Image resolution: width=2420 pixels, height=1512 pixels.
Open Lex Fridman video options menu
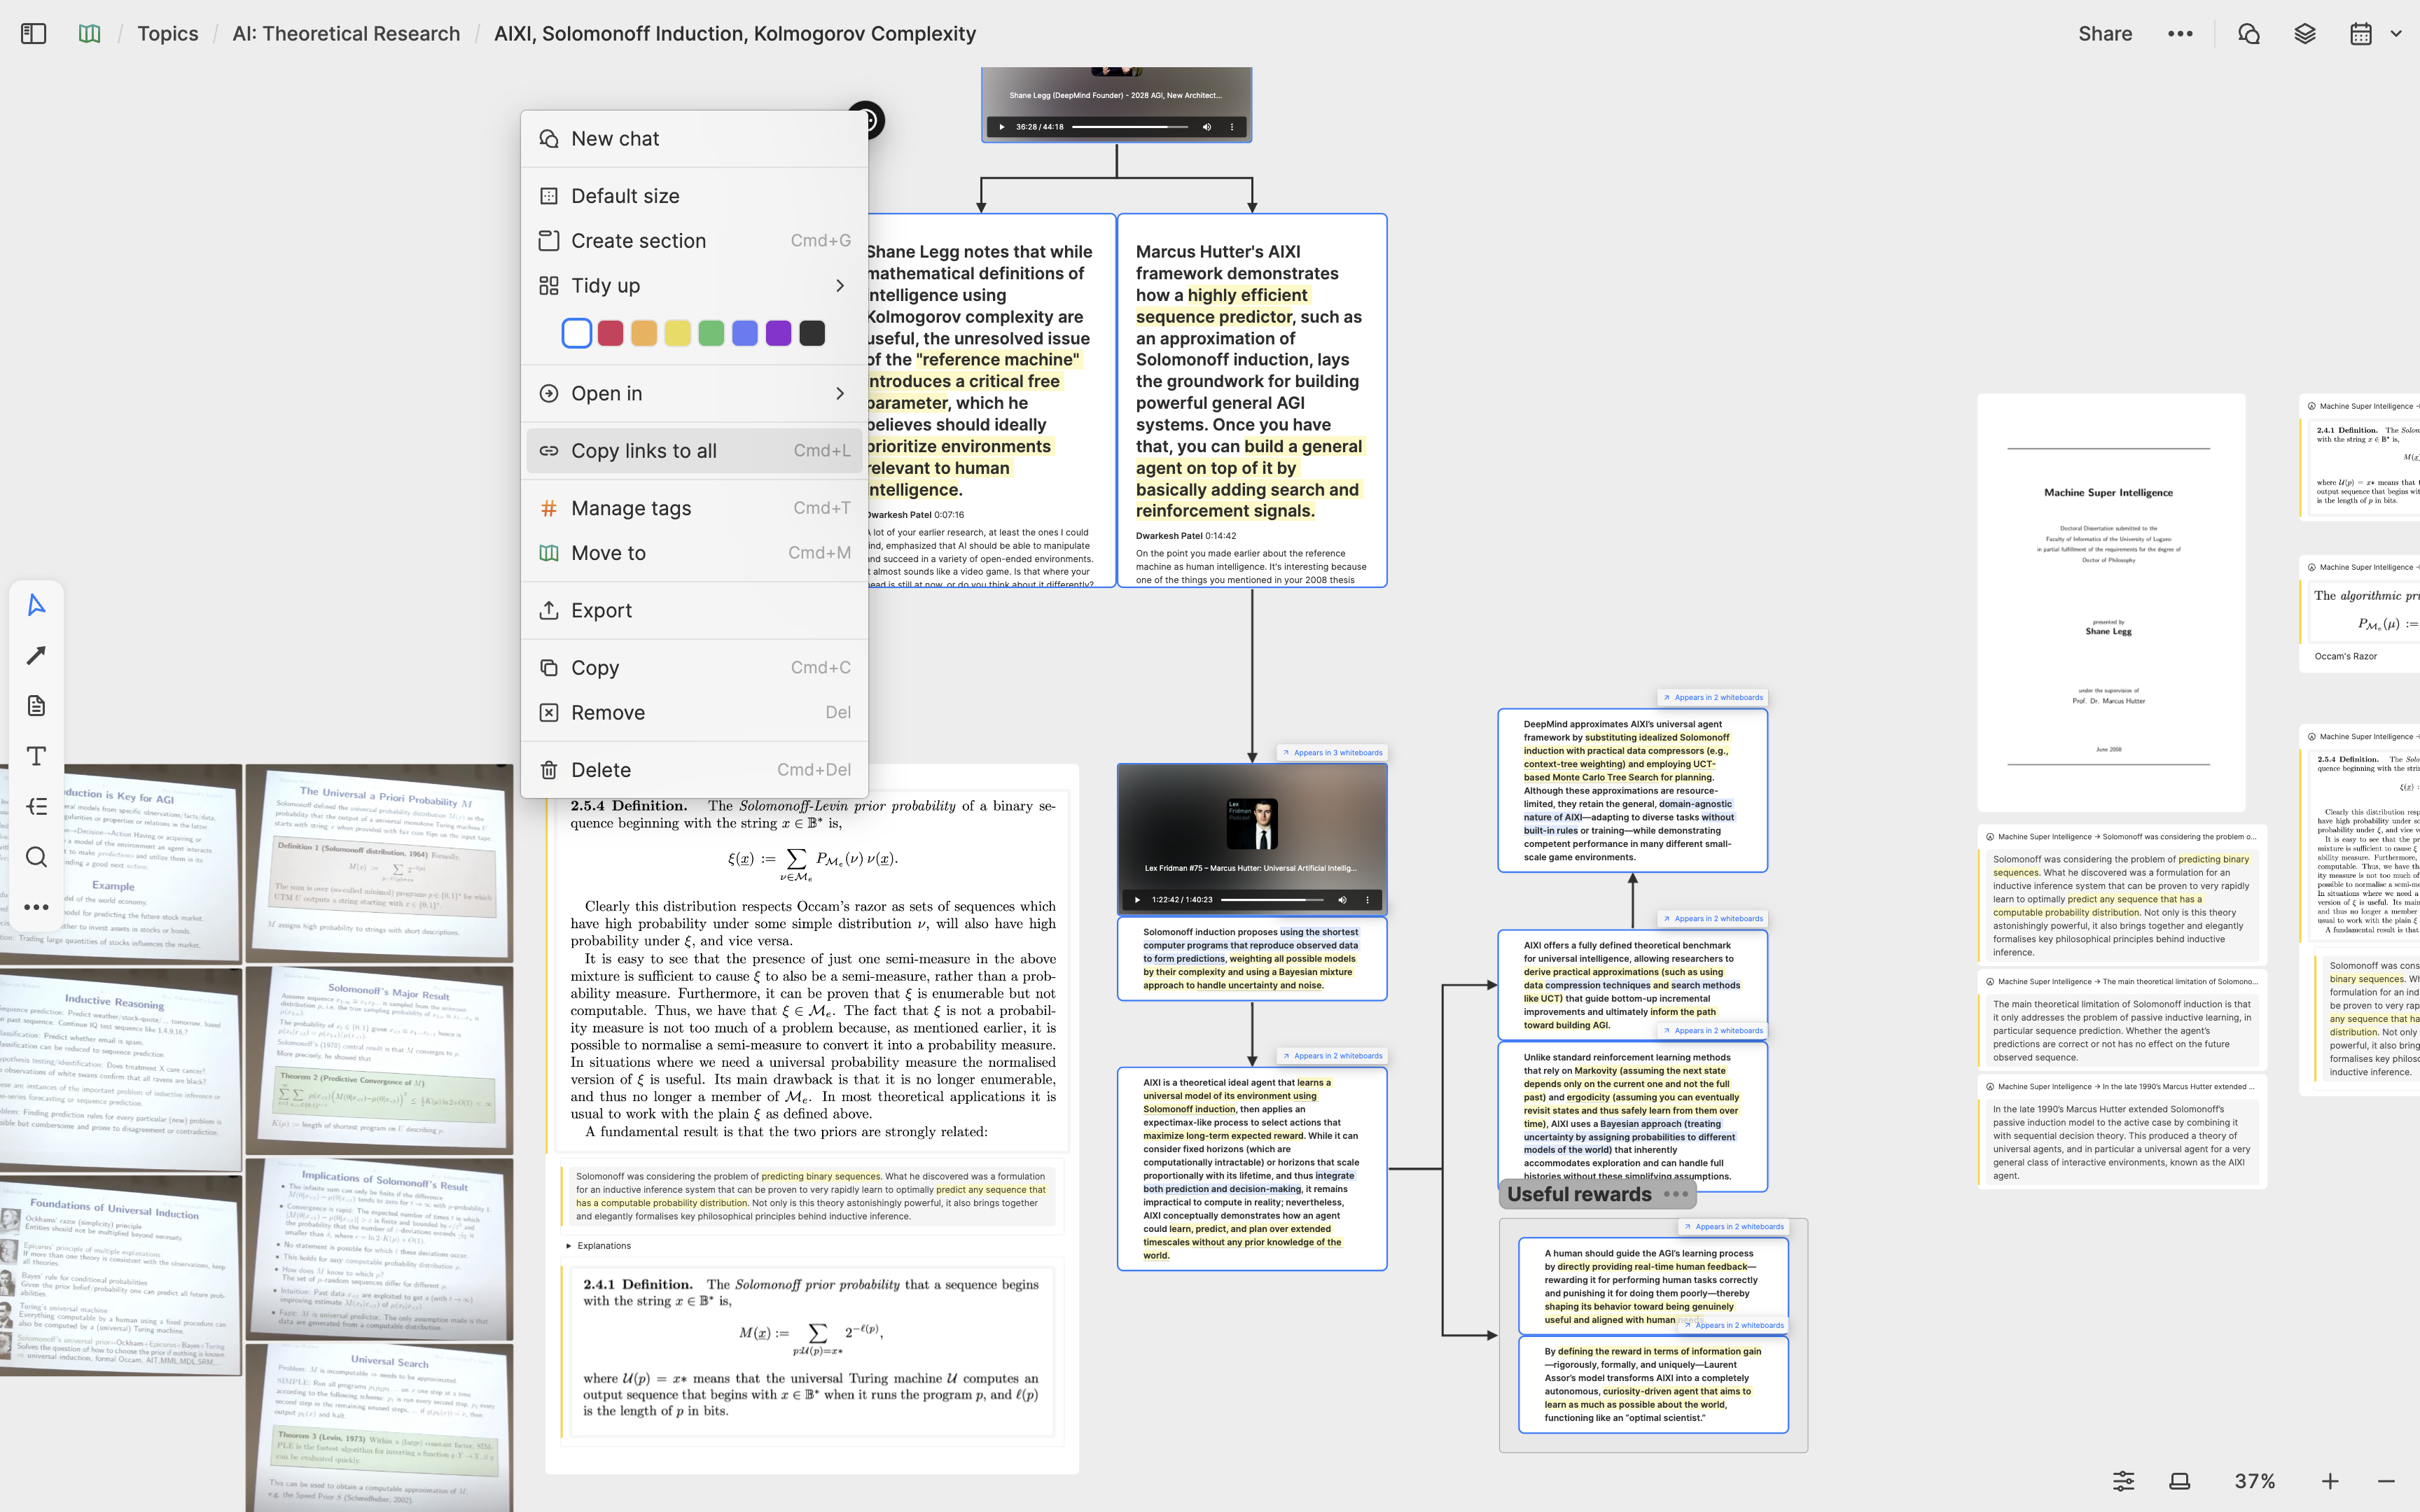[1368, 900]
